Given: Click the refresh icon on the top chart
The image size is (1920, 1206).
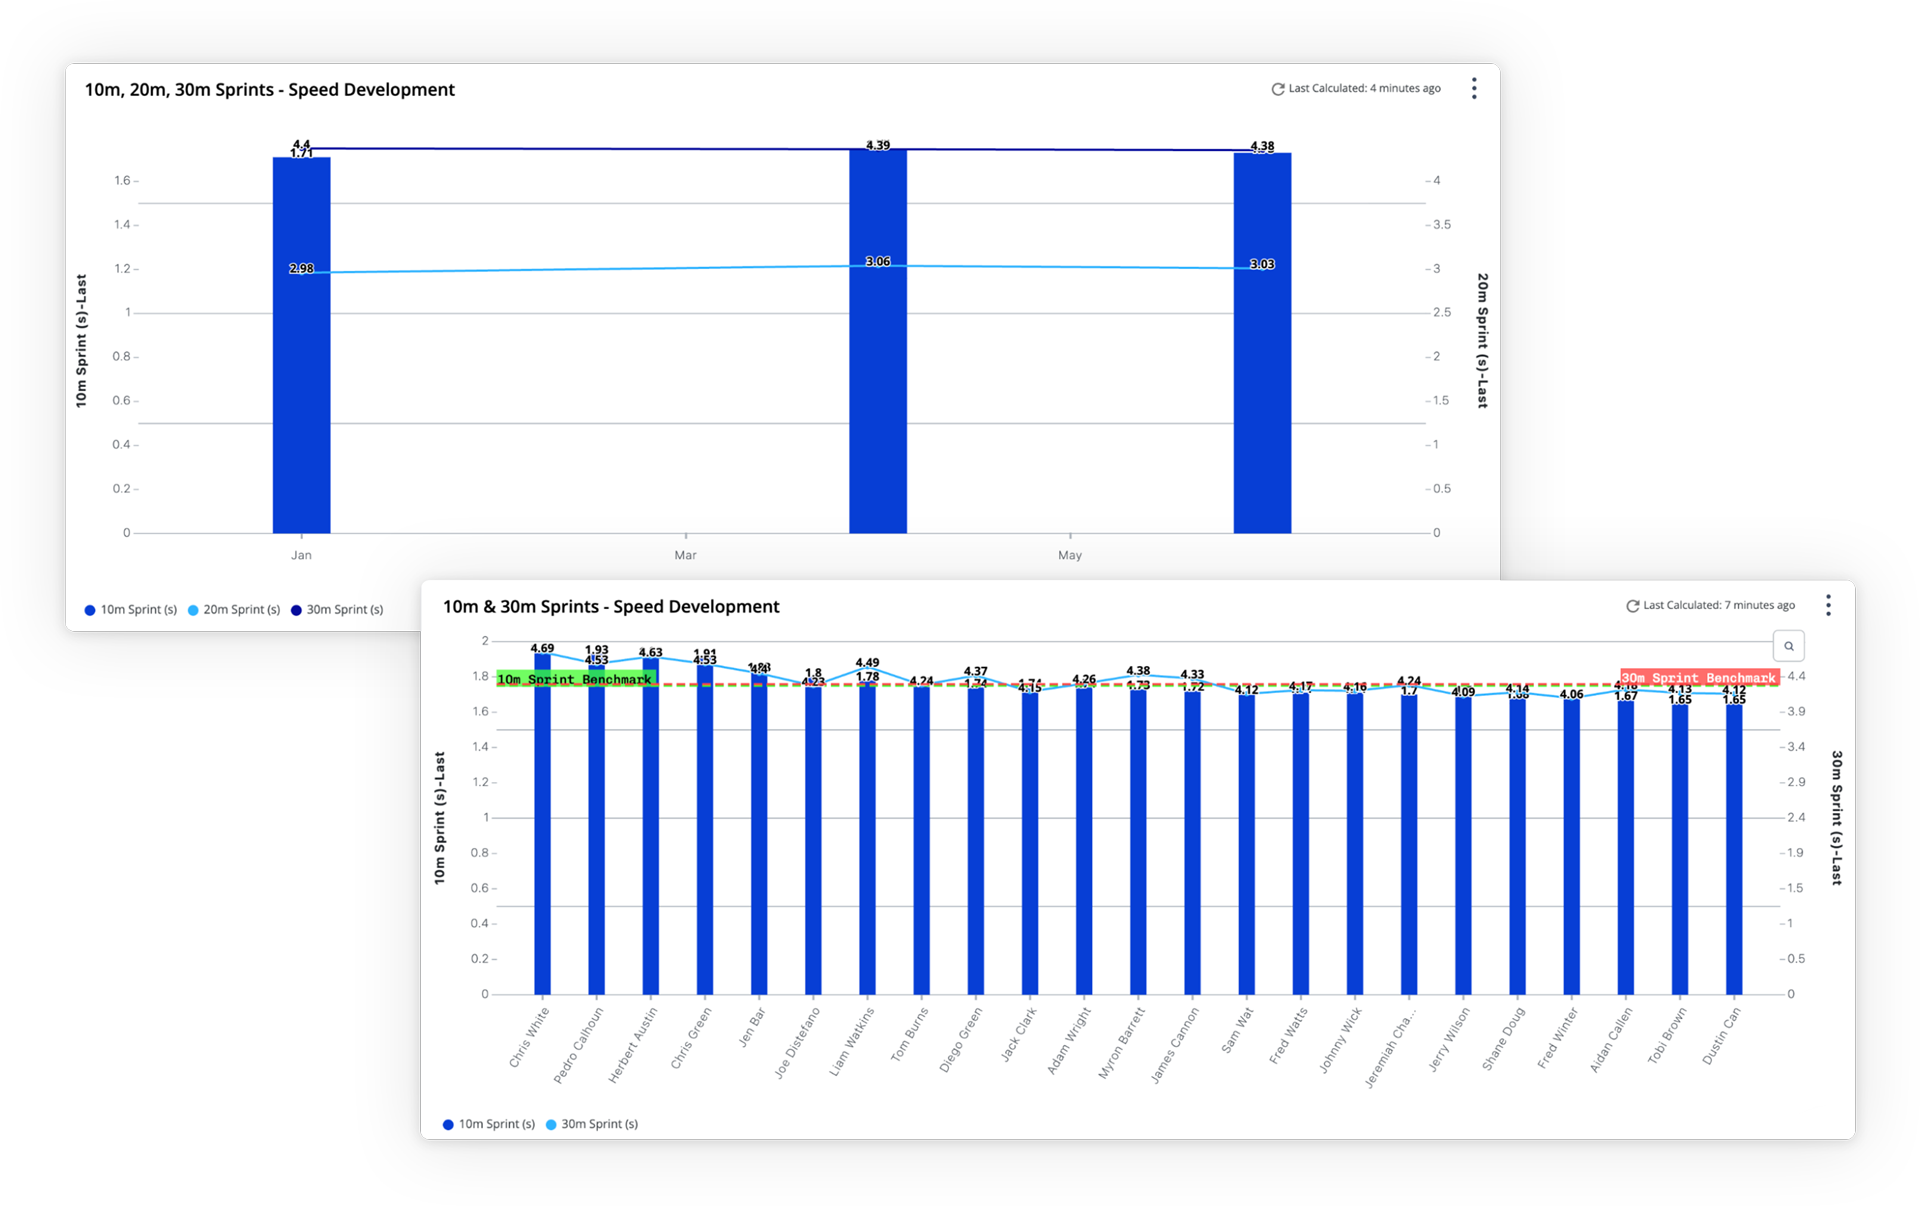Looking at the screenshot, I should (x=1277, y=89).
